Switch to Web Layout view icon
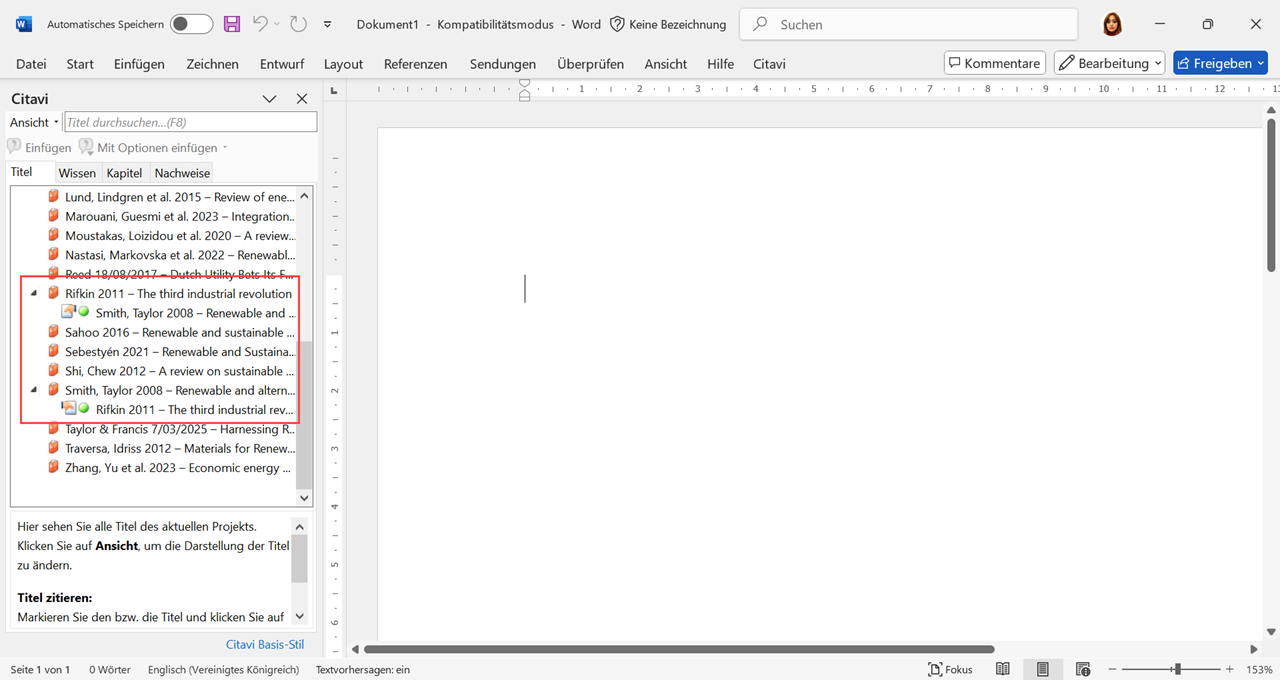The width and height of the screenshot is (1280, 680). (1082, 669)
